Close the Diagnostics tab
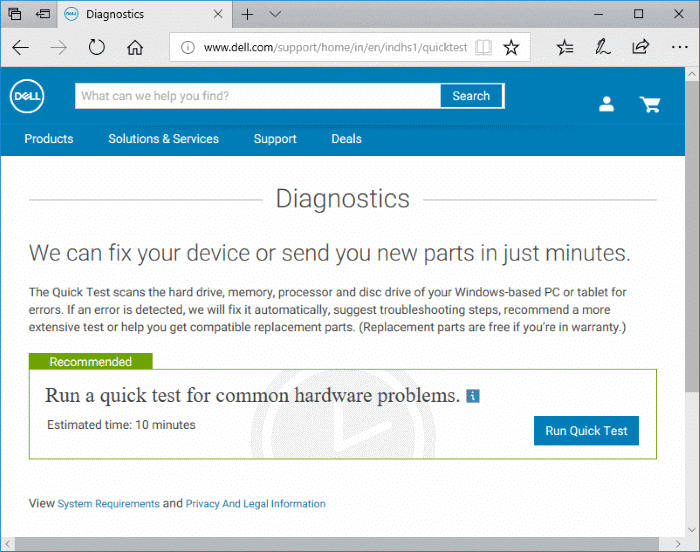 point(218,14)
